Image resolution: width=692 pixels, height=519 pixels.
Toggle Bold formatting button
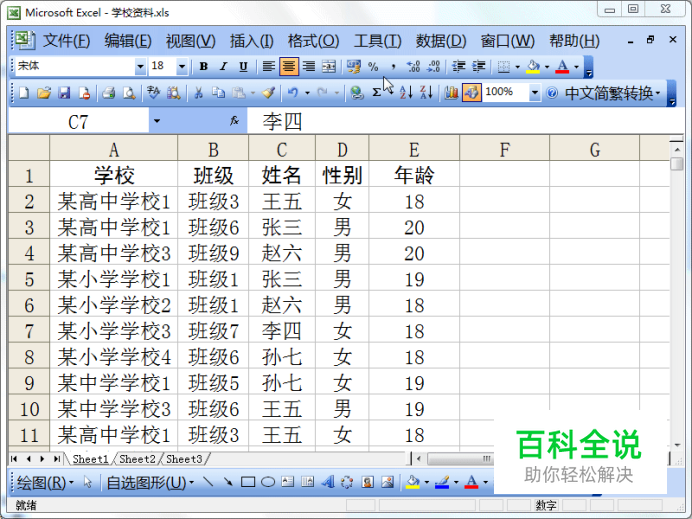pos(203,67)
